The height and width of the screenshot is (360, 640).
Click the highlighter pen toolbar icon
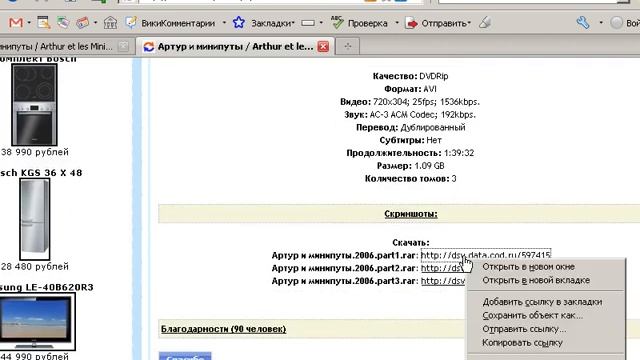click(x=484, y=22)
